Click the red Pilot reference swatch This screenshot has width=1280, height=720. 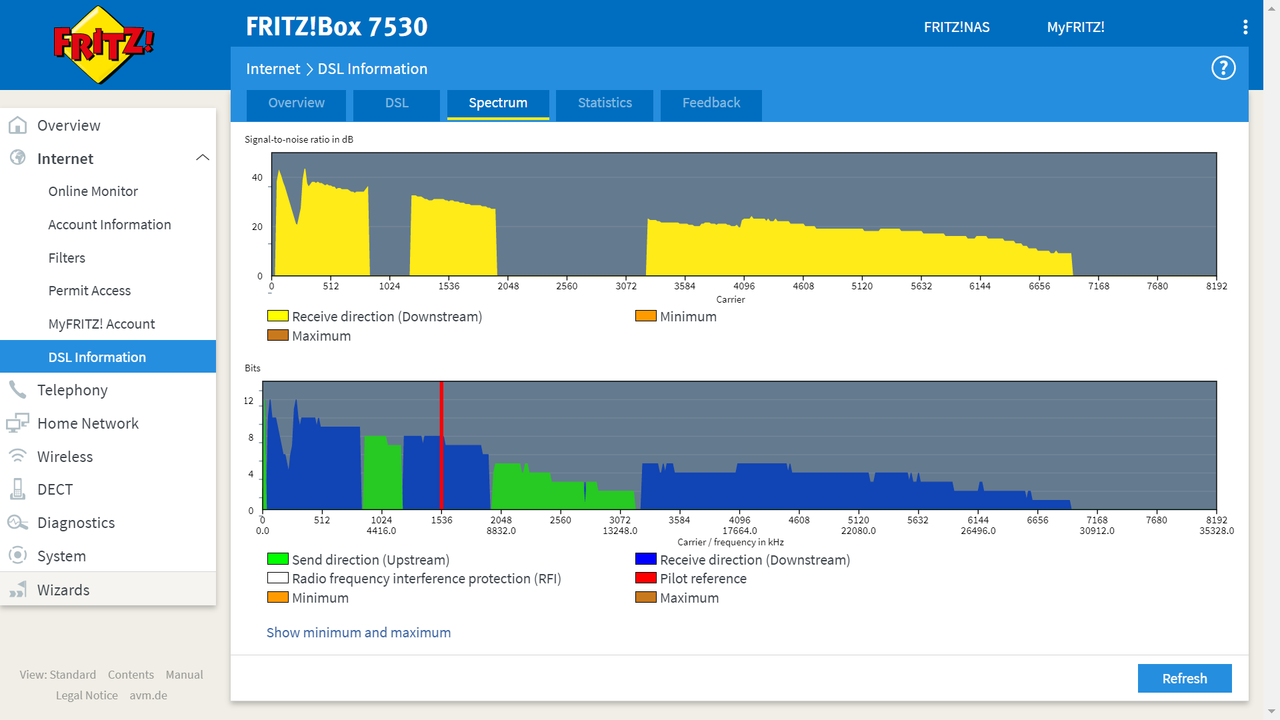click(x=645, y=578)
